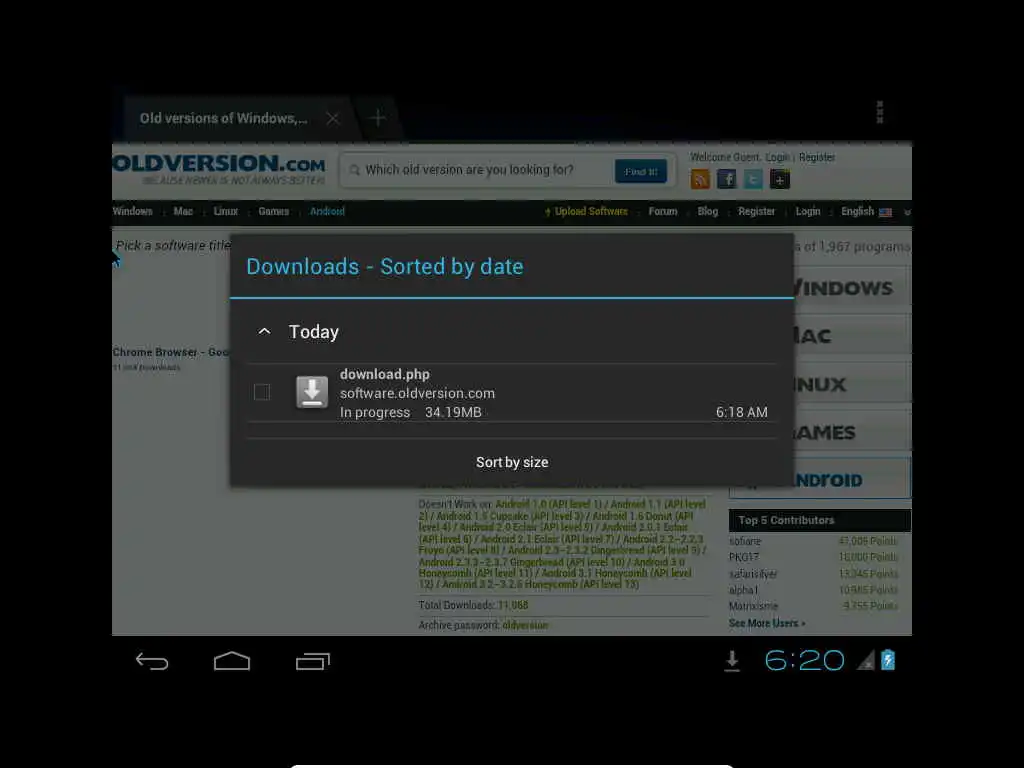The height and width of the screenshot is (768, 1024).
Task: Close the Old versions of Windows tab
Action: (333, 118)
